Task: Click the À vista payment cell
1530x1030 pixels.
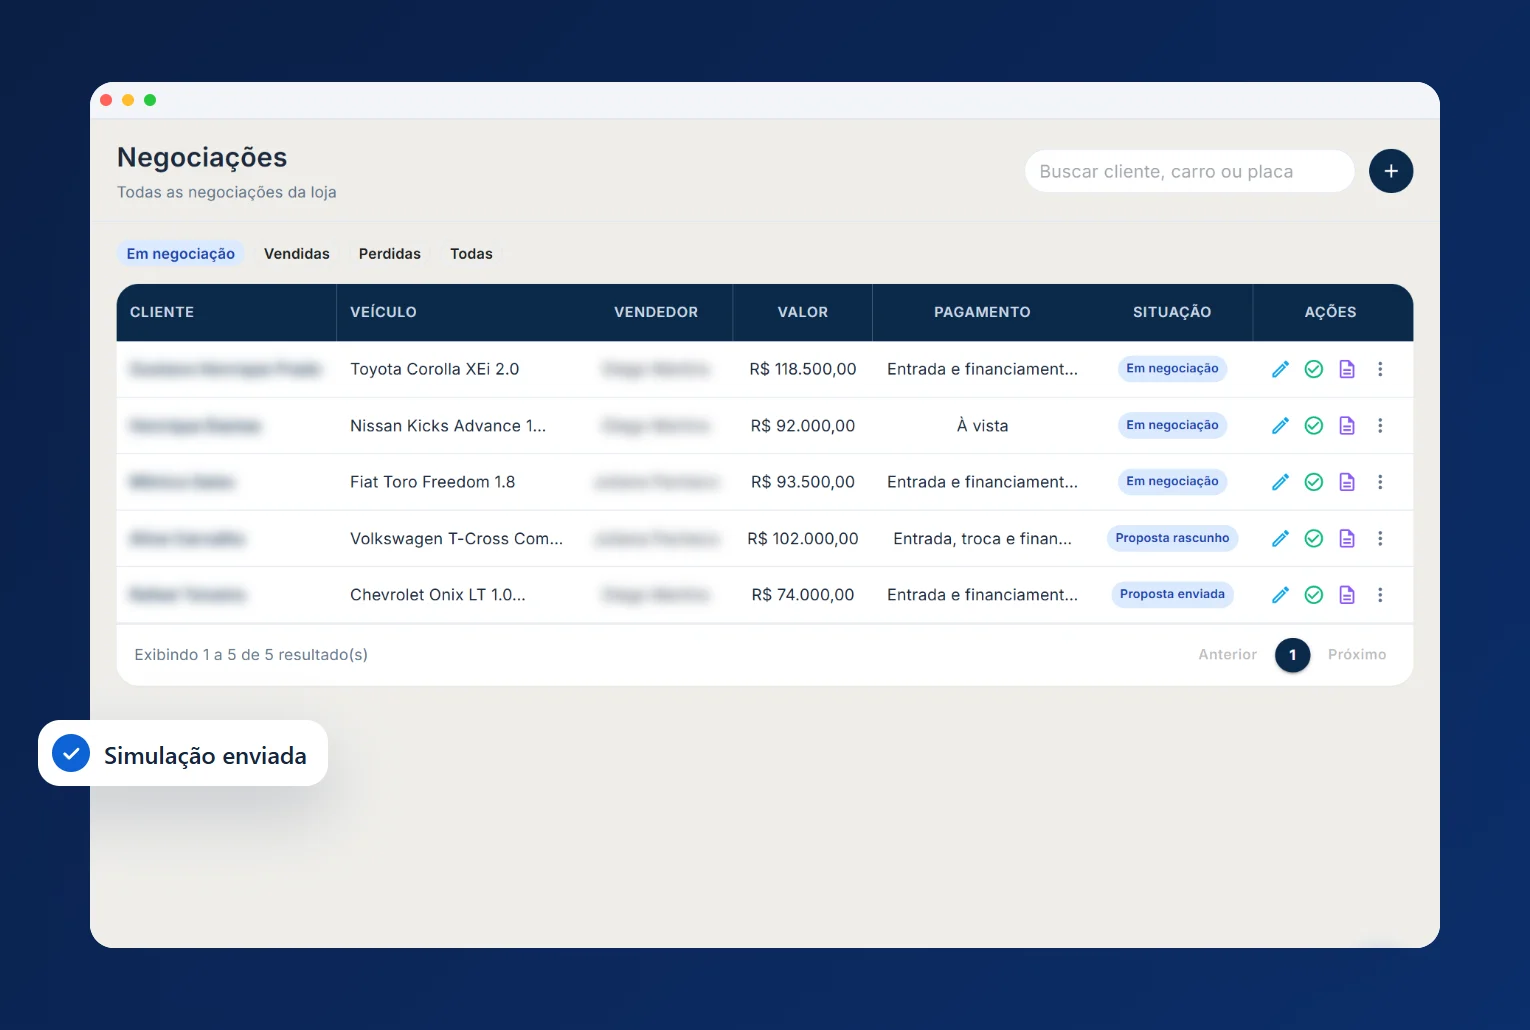Action: [982, 425]
